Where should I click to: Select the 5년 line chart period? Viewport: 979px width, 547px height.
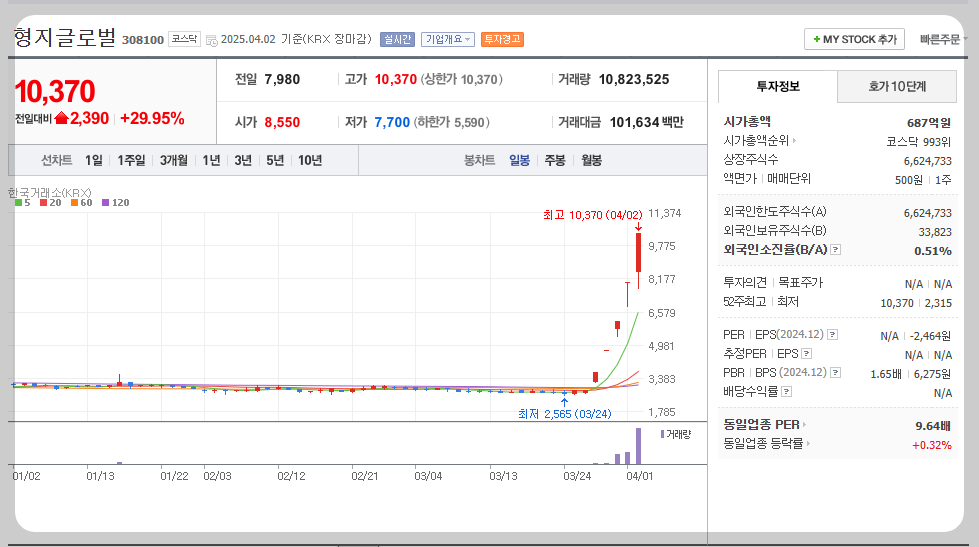click(275, 160)
